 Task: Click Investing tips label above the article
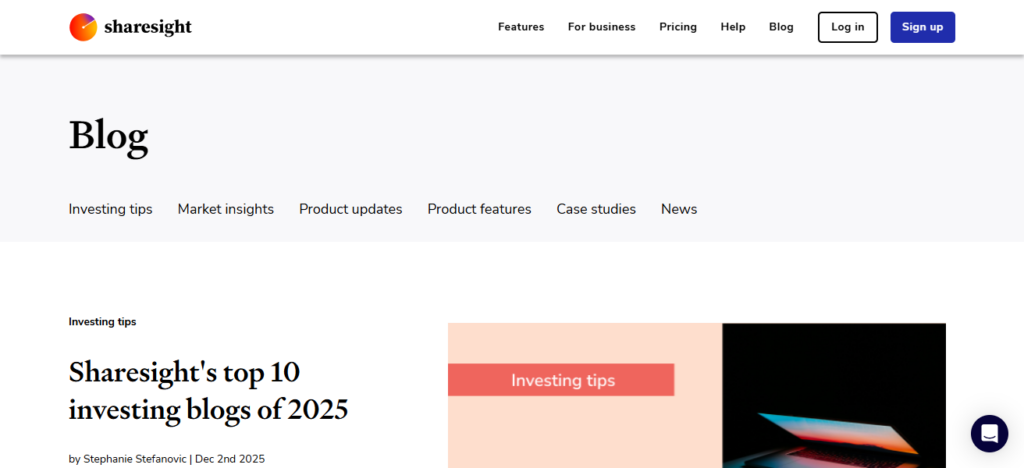[103, 322]
